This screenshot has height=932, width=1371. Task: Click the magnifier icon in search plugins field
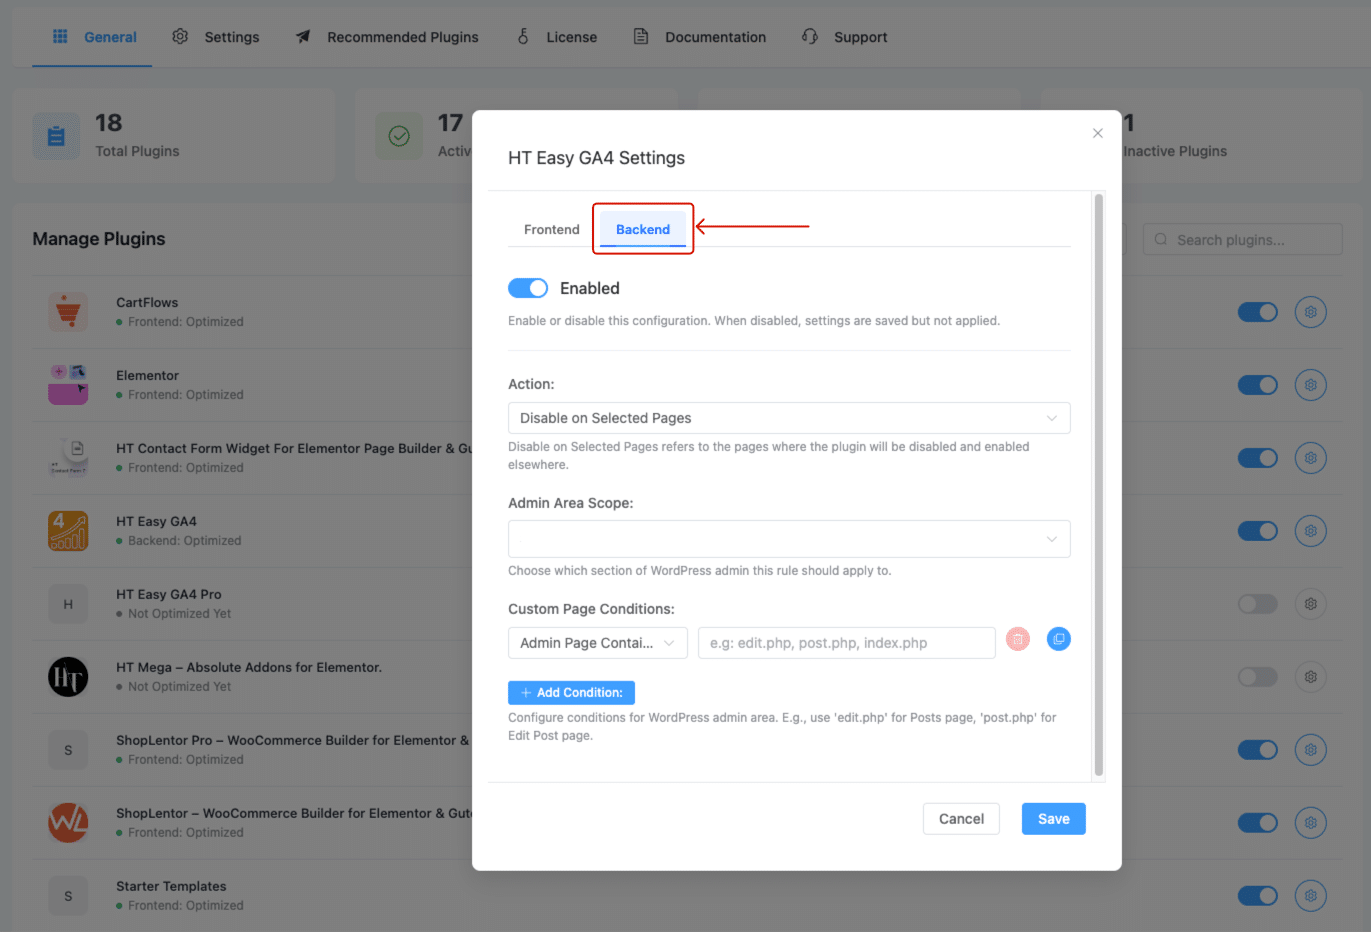point(1160,239)
